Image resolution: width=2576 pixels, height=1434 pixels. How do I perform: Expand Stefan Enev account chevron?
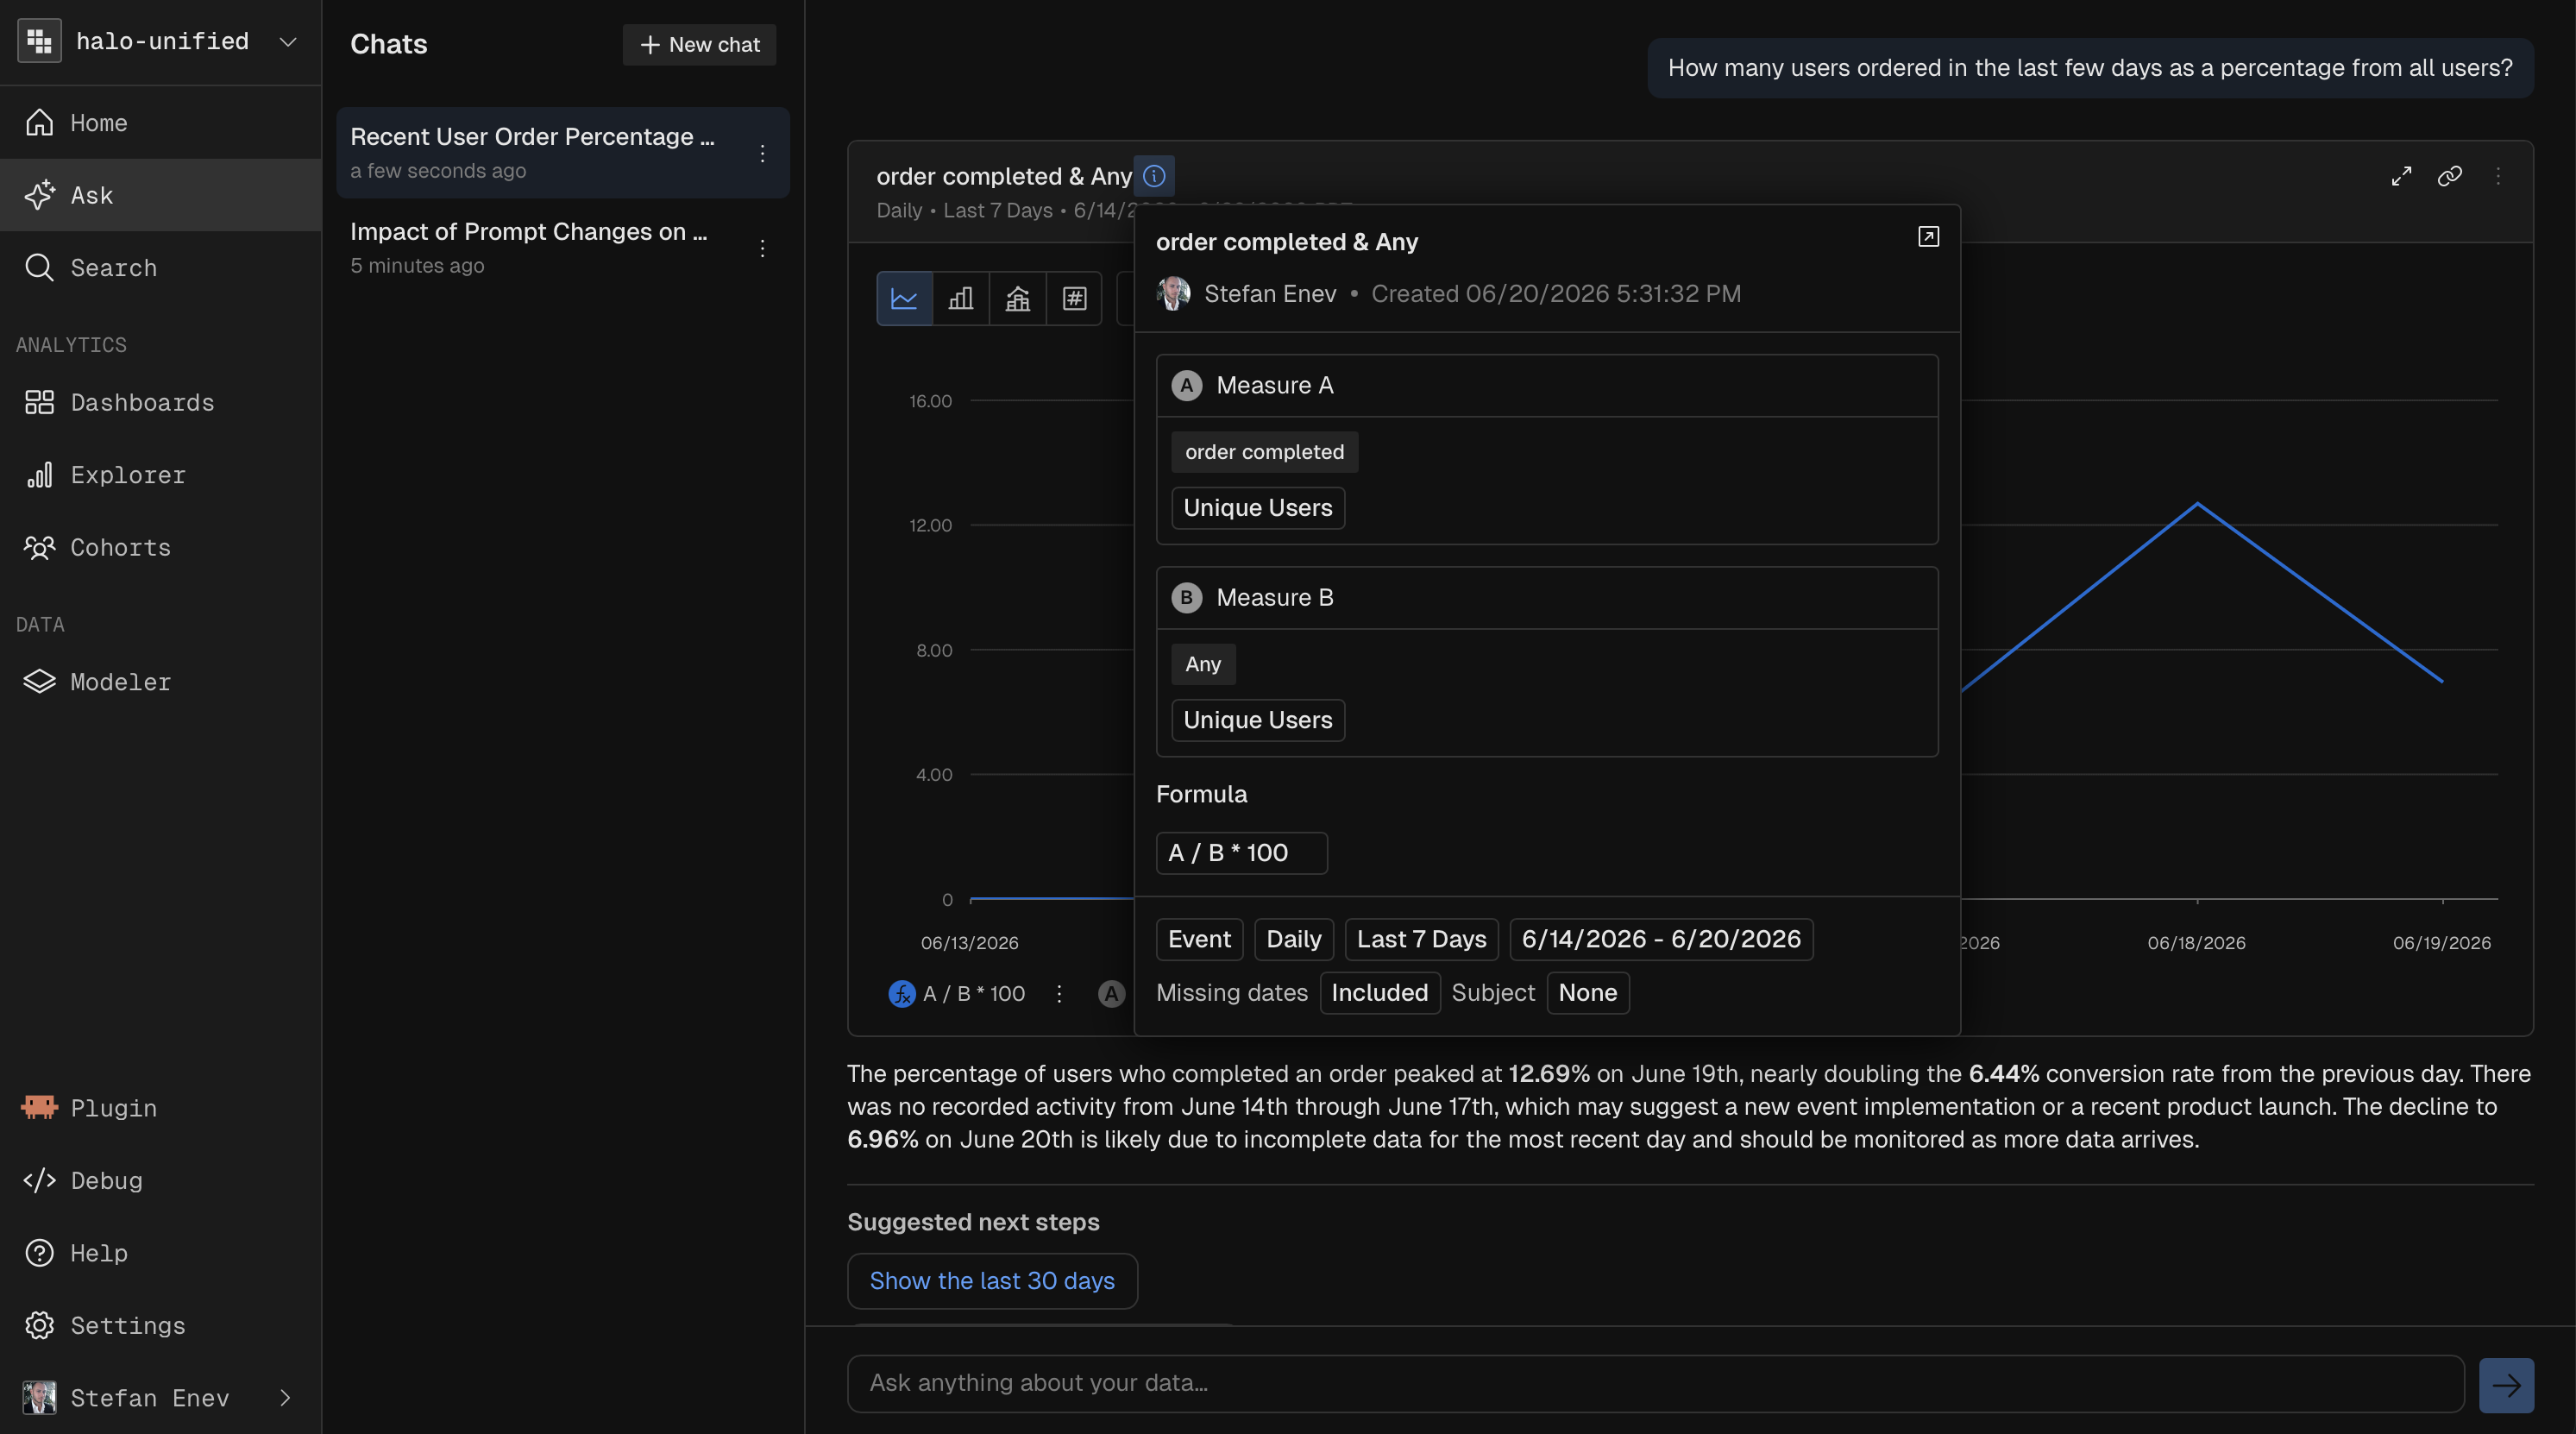point(285,1397)
